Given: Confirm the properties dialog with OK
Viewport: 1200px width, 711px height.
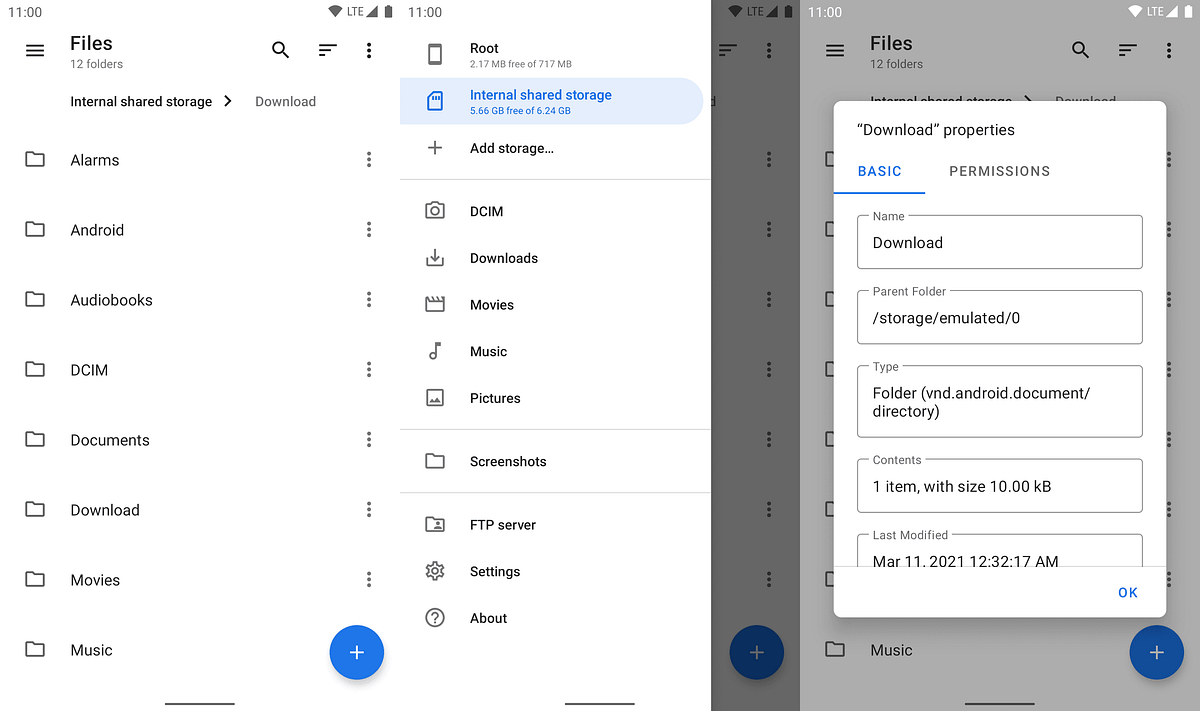Looking at the screenshot, I should click(x=1128, y=592).
